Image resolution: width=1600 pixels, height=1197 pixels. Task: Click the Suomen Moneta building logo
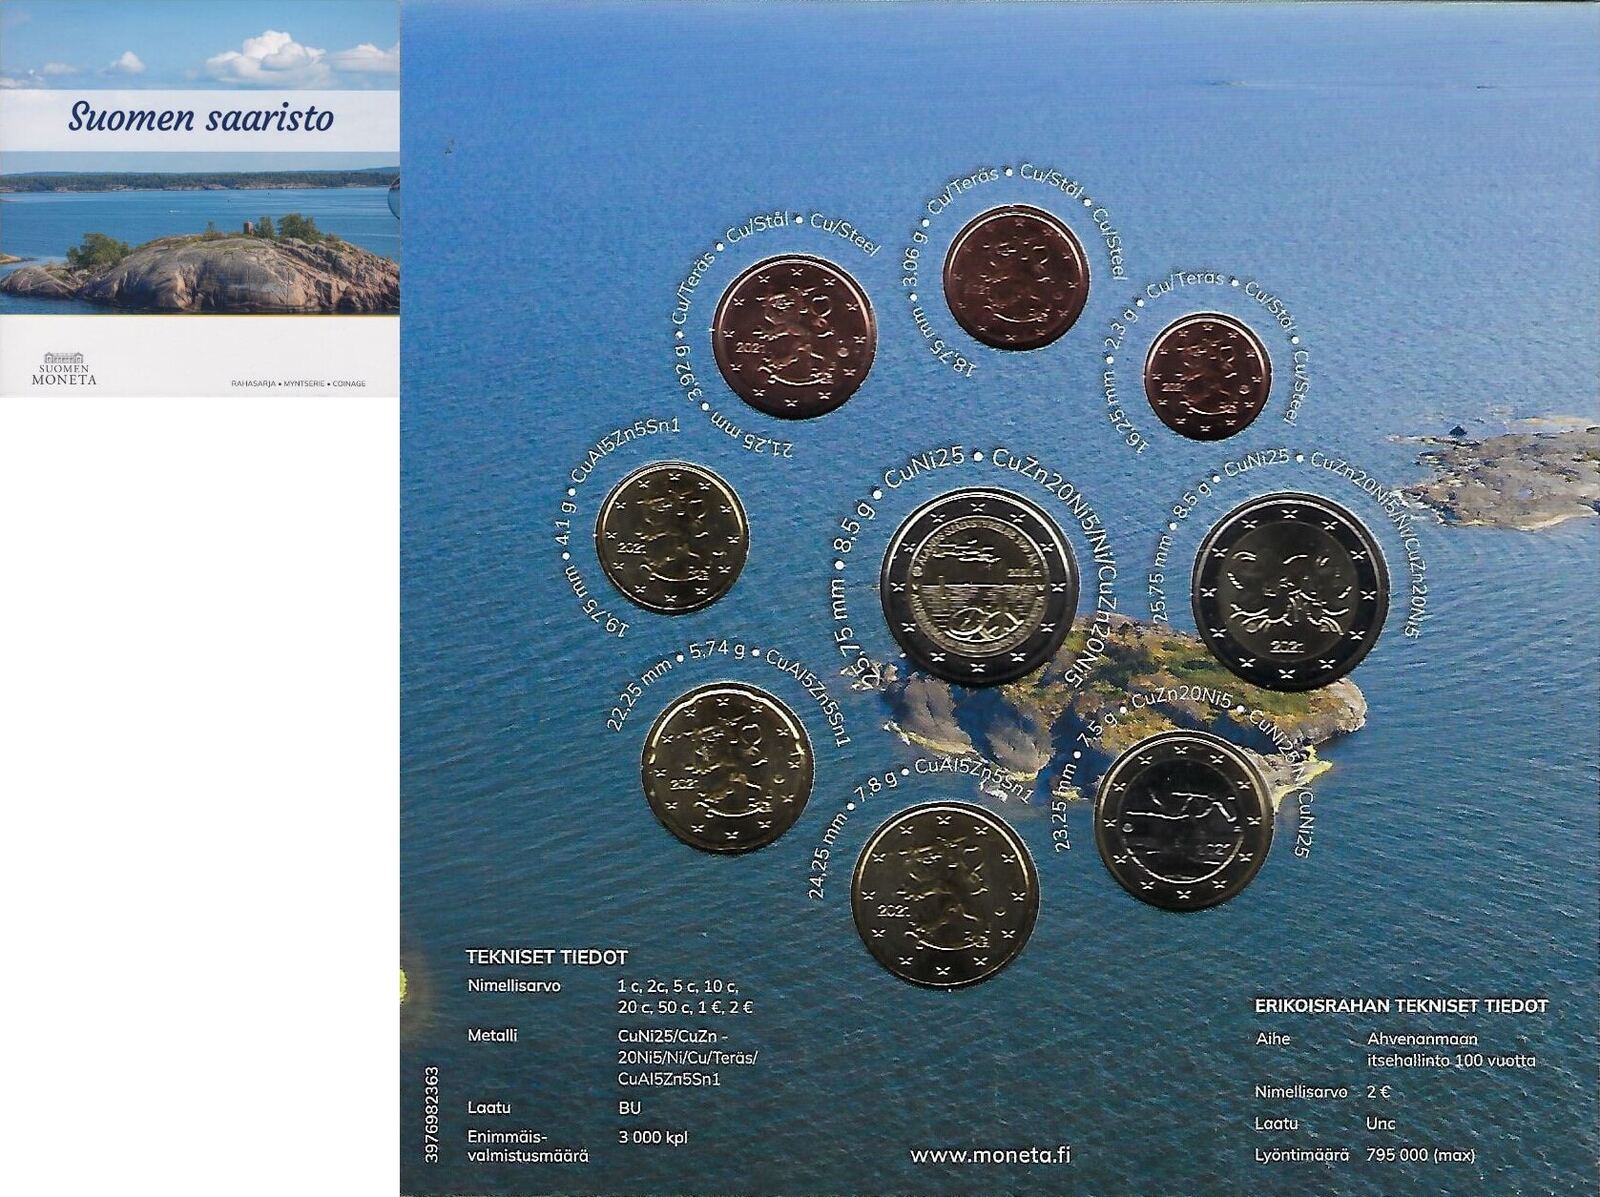point(64,369)
